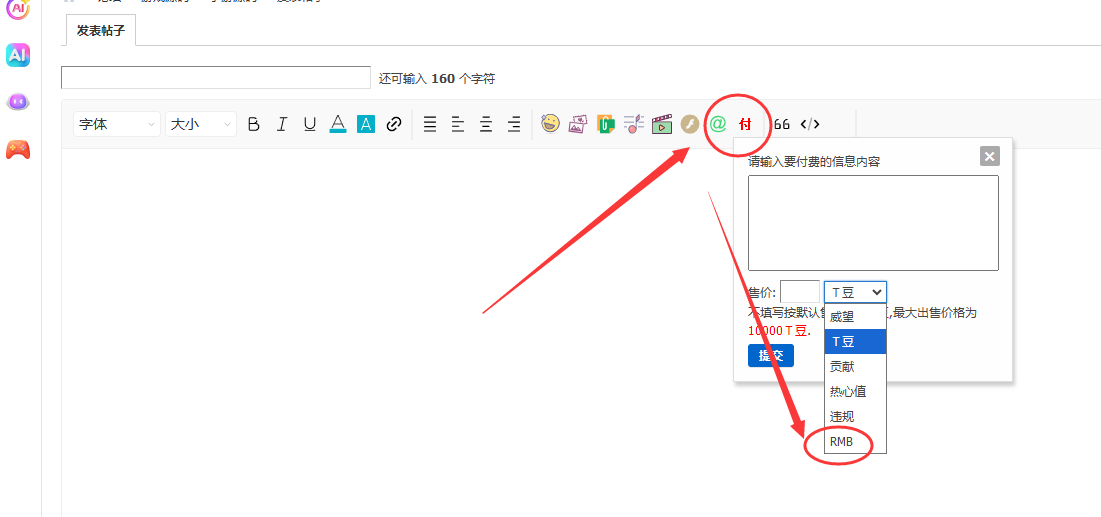Select 违规 from the currency list
The height and width of the screenshot is (517, 1101).
pos(855,416)
